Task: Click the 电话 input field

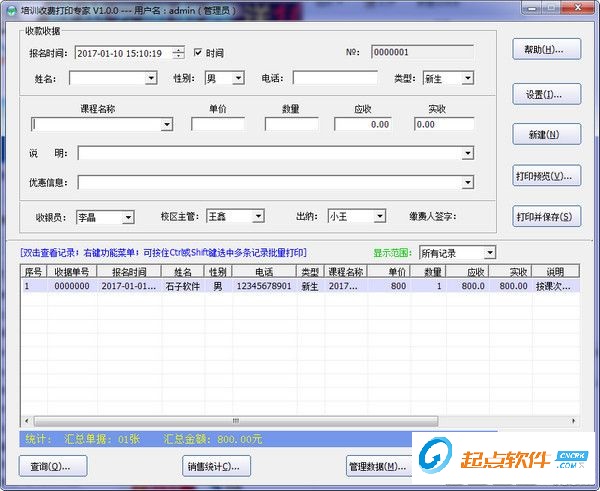Action: (x=335, y=78)
